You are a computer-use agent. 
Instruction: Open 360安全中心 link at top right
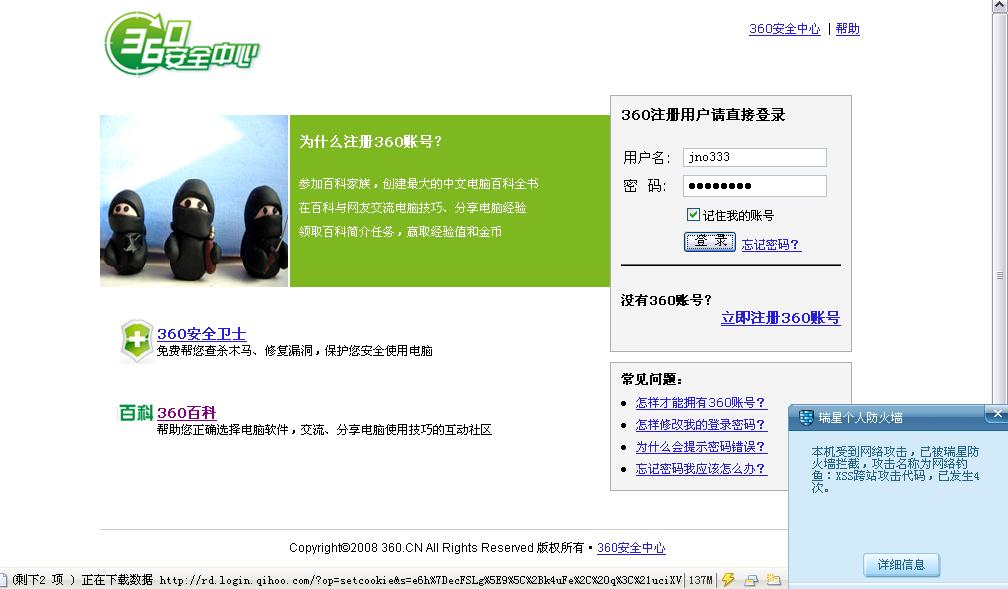784,29
